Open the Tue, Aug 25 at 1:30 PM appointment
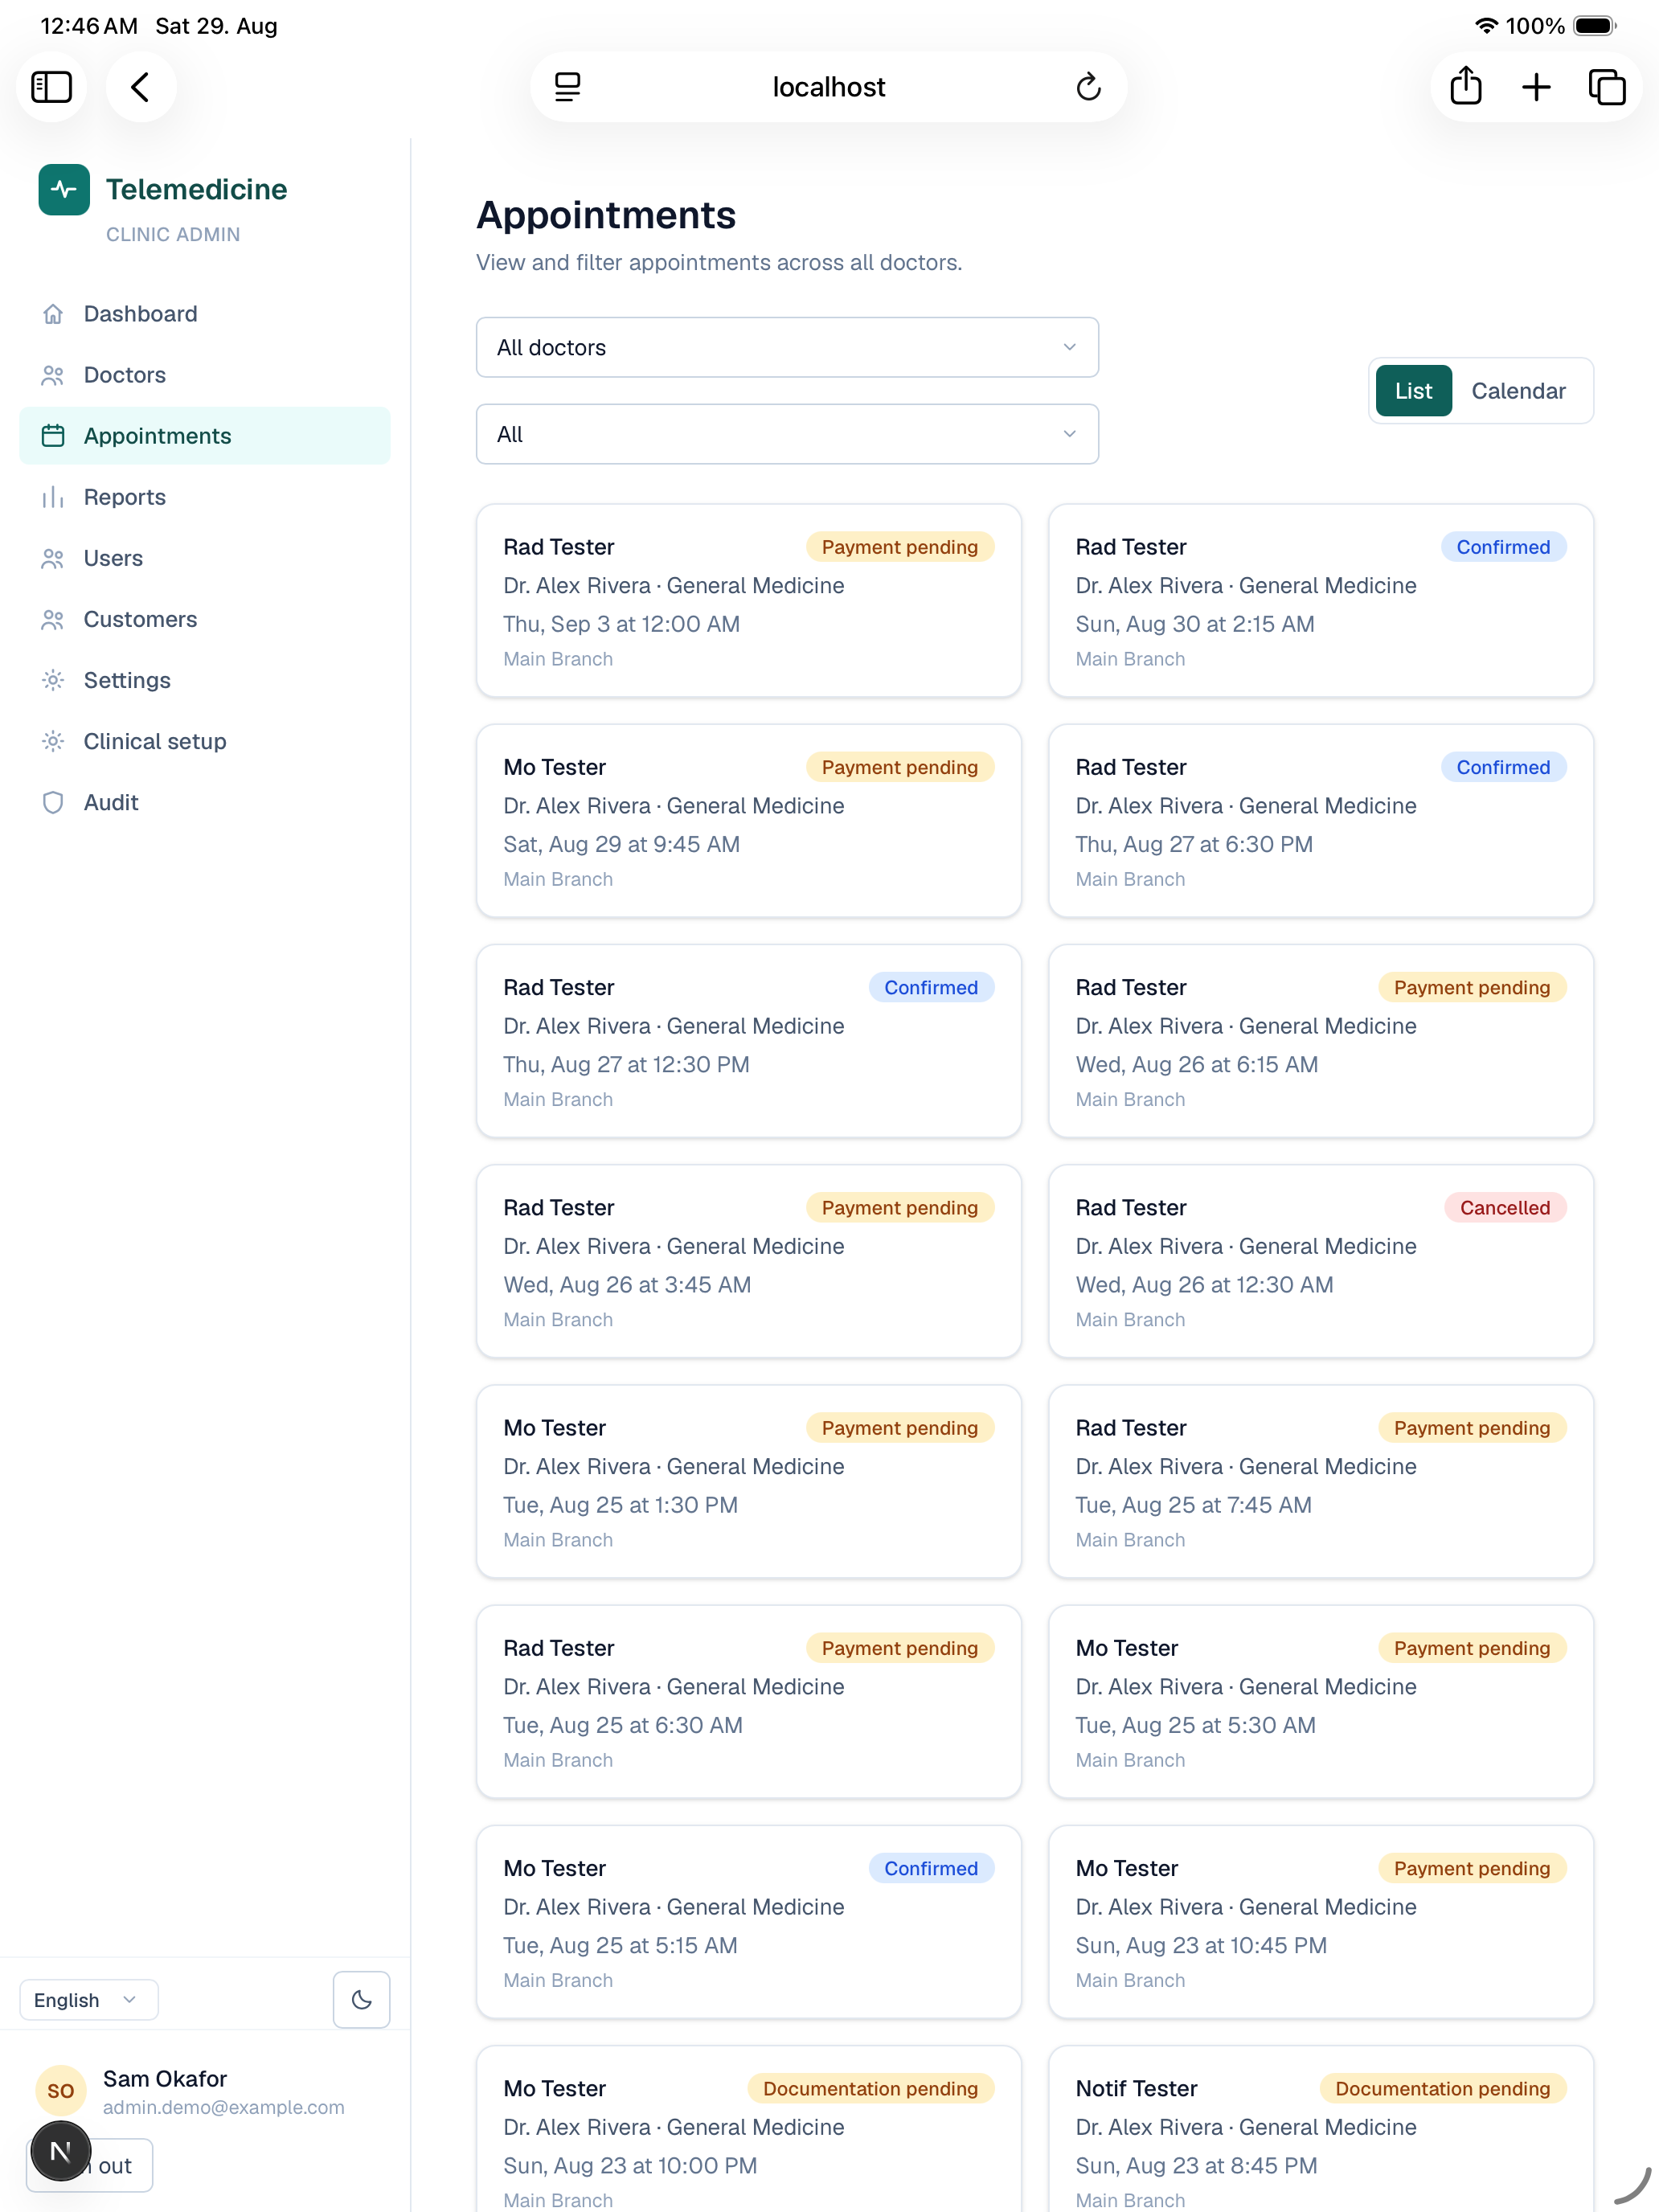 pos(748,1482)
